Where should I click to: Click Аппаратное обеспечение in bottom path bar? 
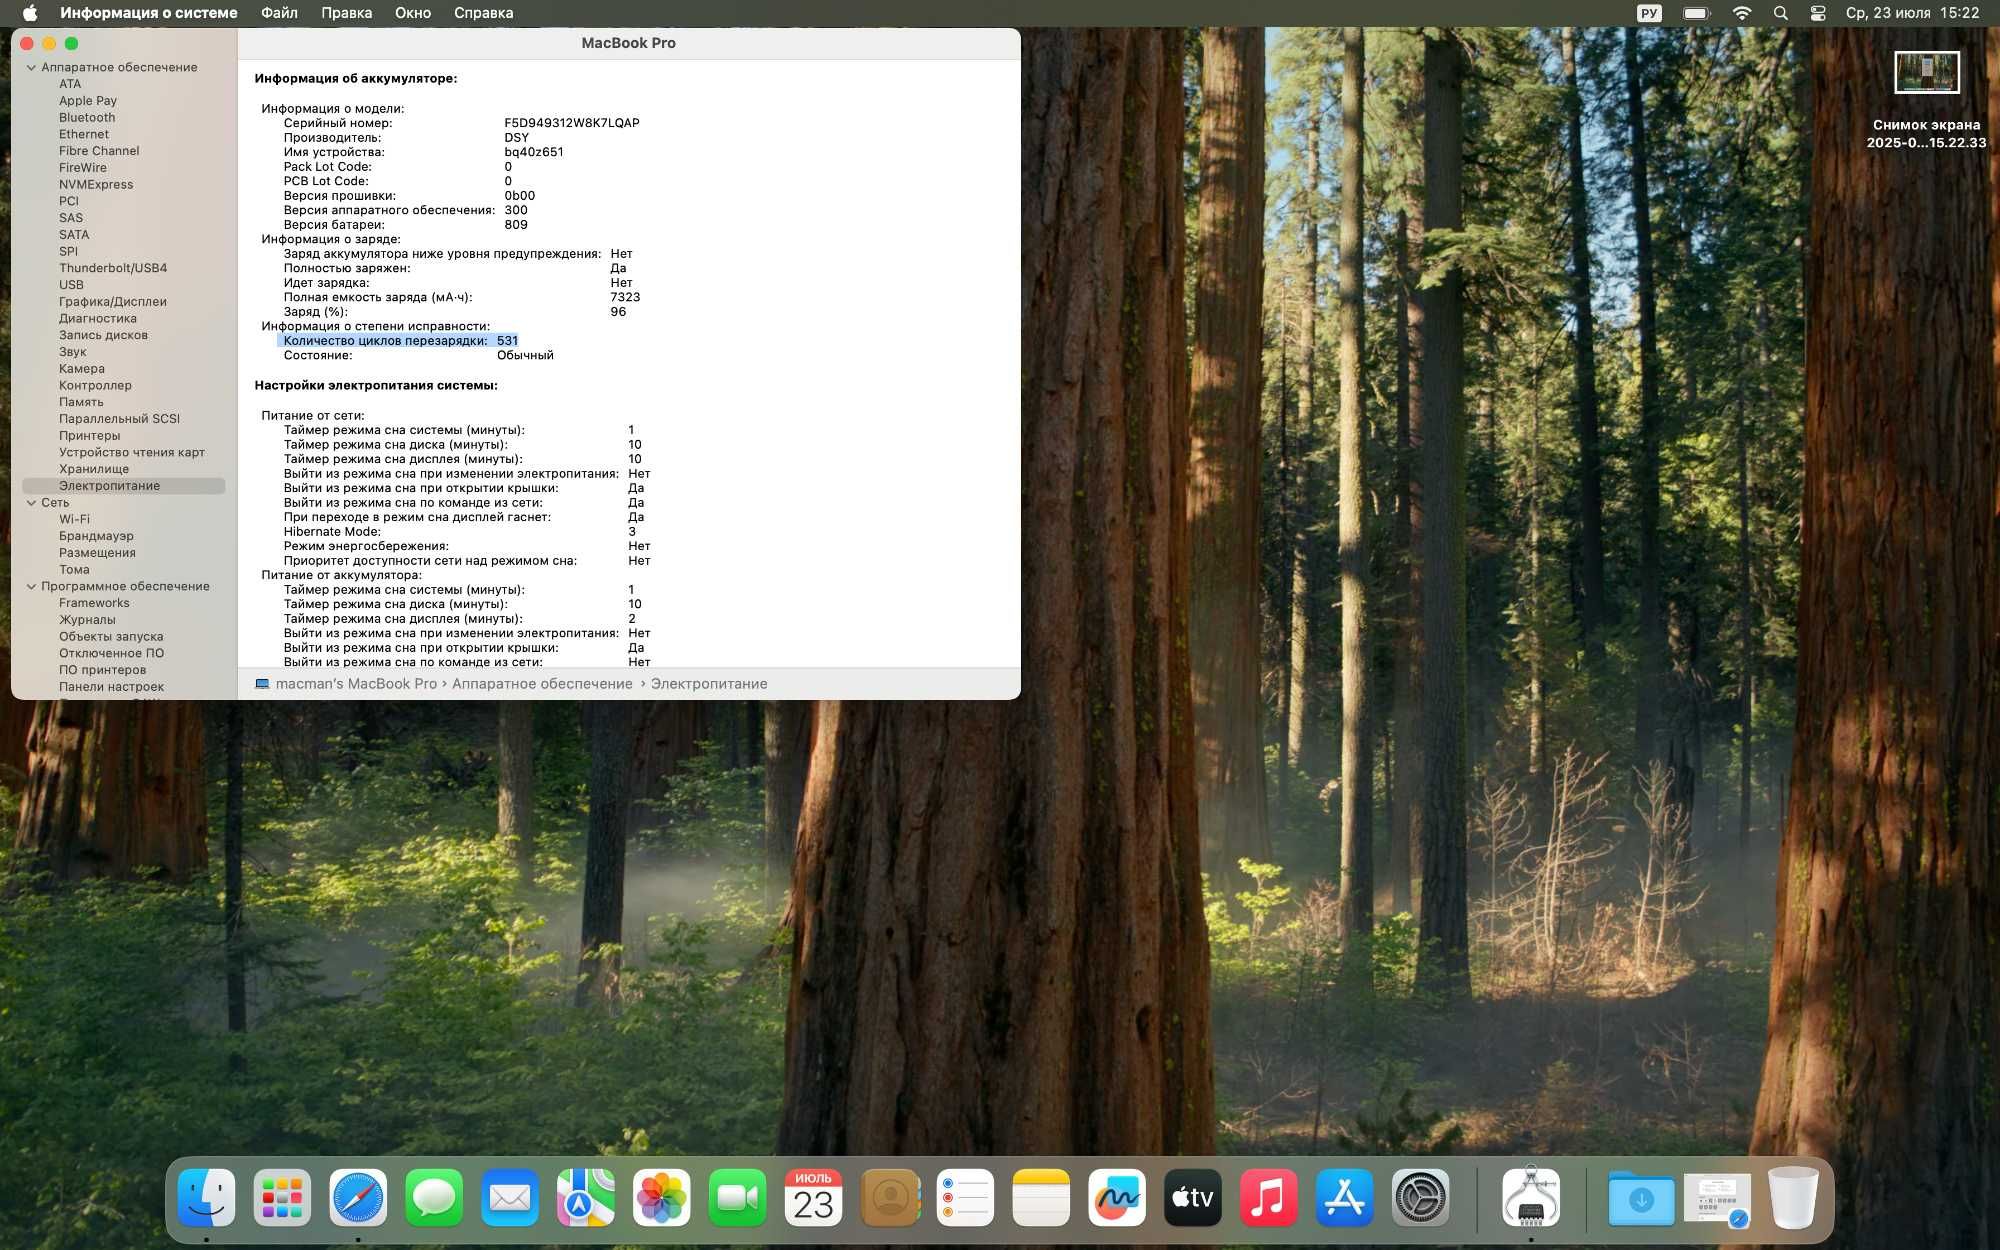pyautogui.click(x=542, y=684)
